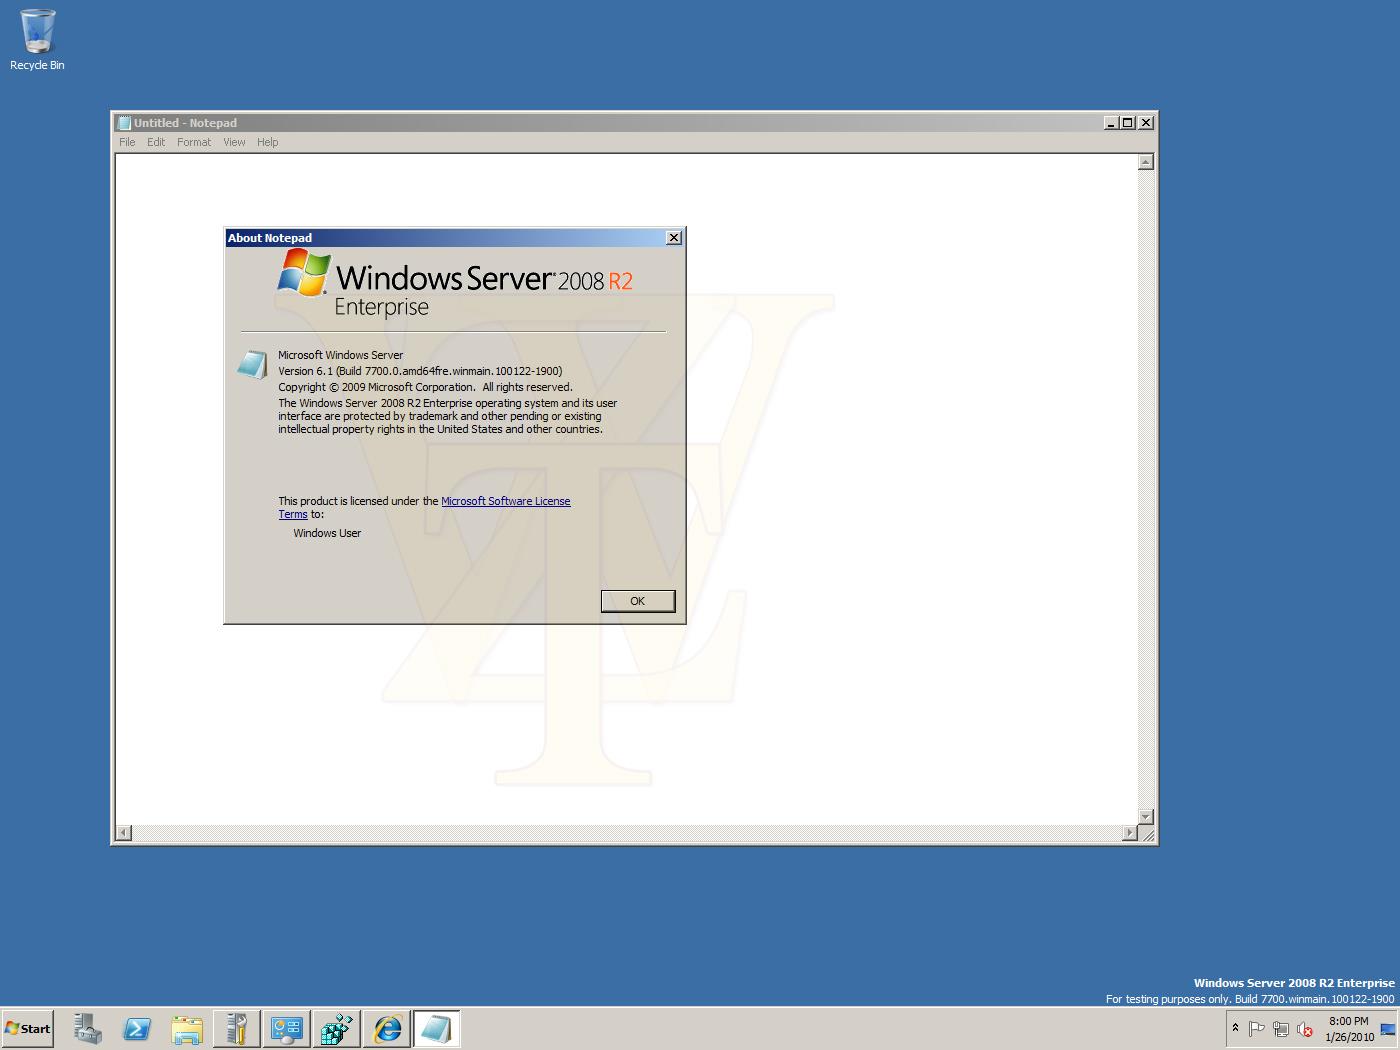Click the Show Desktop tray icon
Image resolution: width=1400 pixels, height=1050 pixels.
tap(1388, 1029)
